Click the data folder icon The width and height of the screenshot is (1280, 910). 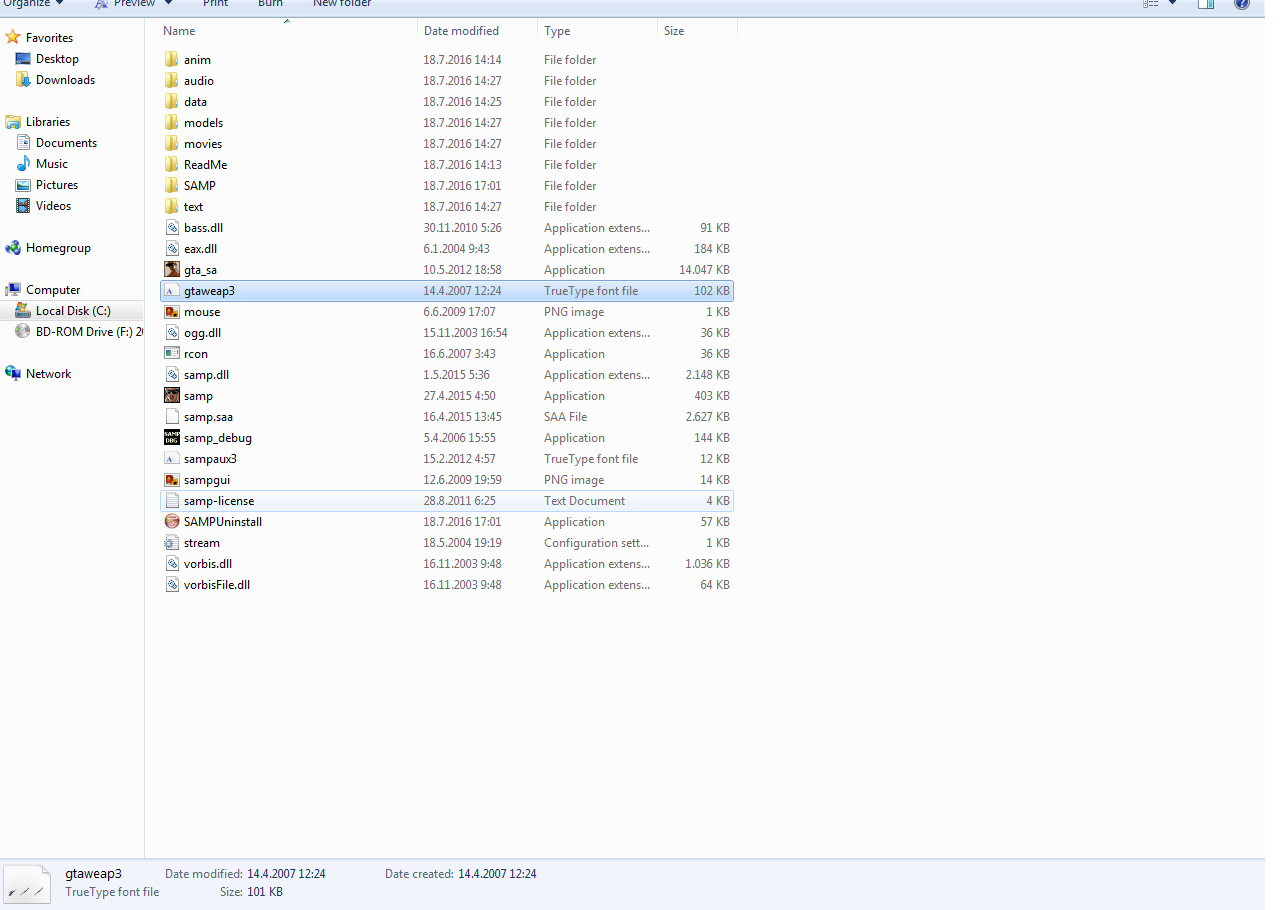171,102
